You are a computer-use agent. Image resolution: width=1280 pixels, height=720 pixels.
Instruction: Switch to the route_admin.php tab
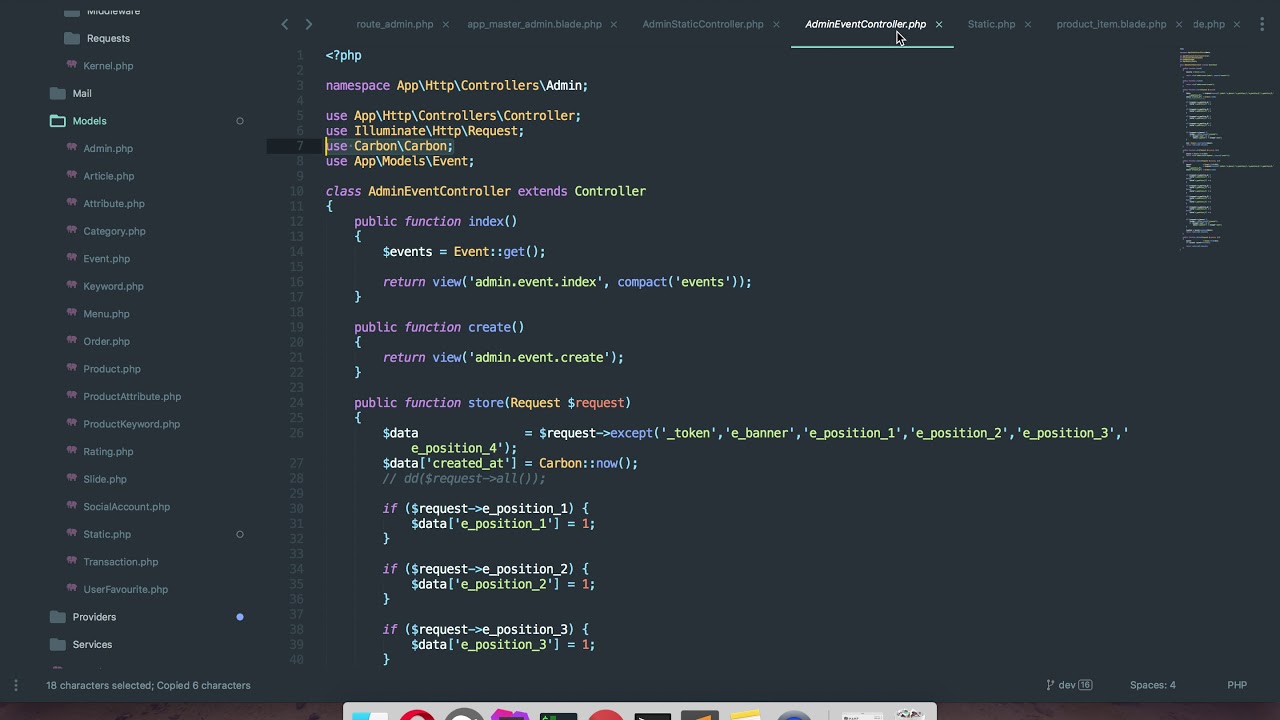point(395,24)
